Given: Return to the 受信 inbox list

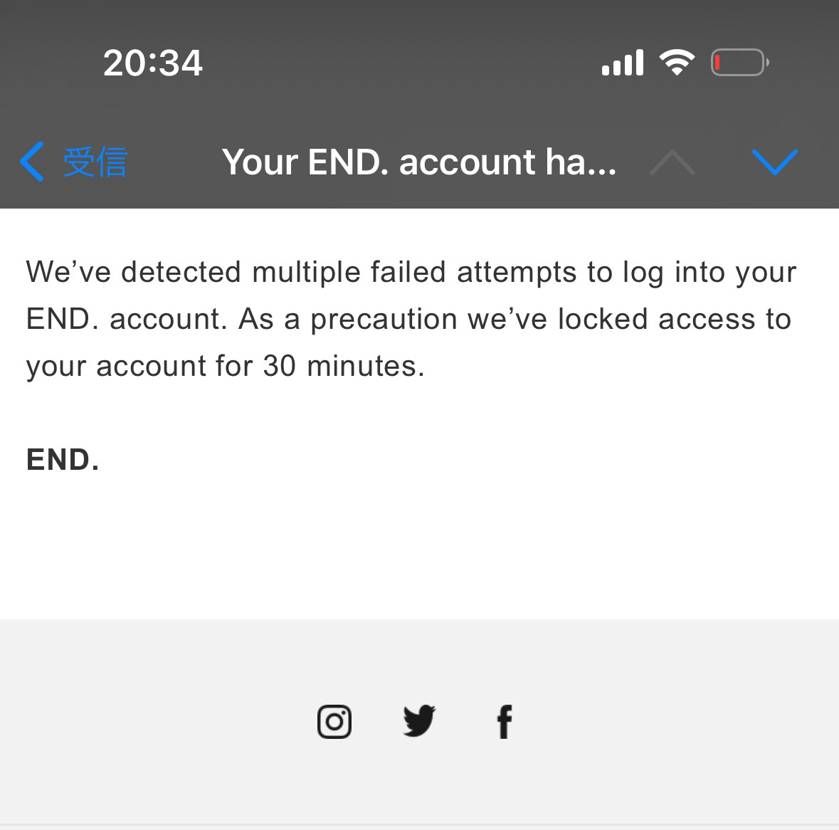Looking at the screenshot, I should click(95, 162).
